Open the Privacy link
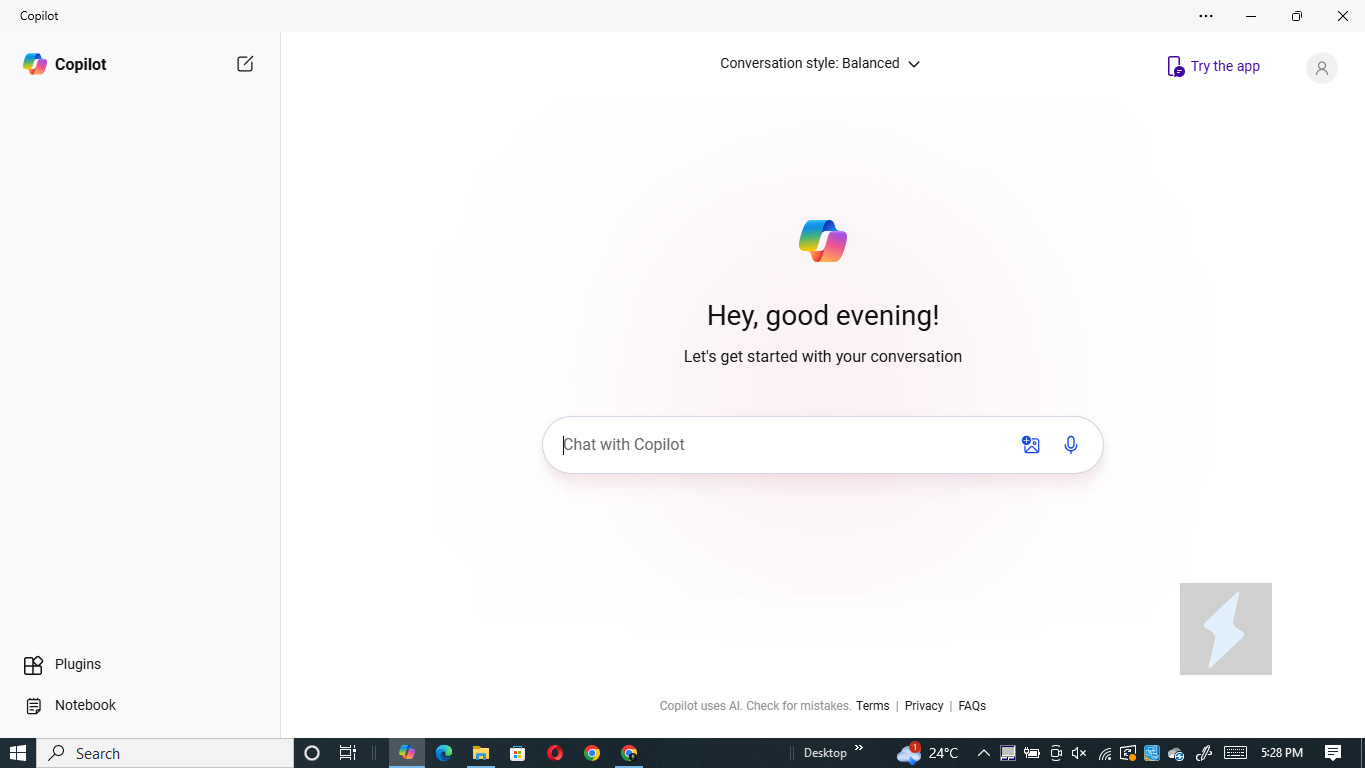This screenshot has height=768, width=1365. pos(924,706)
